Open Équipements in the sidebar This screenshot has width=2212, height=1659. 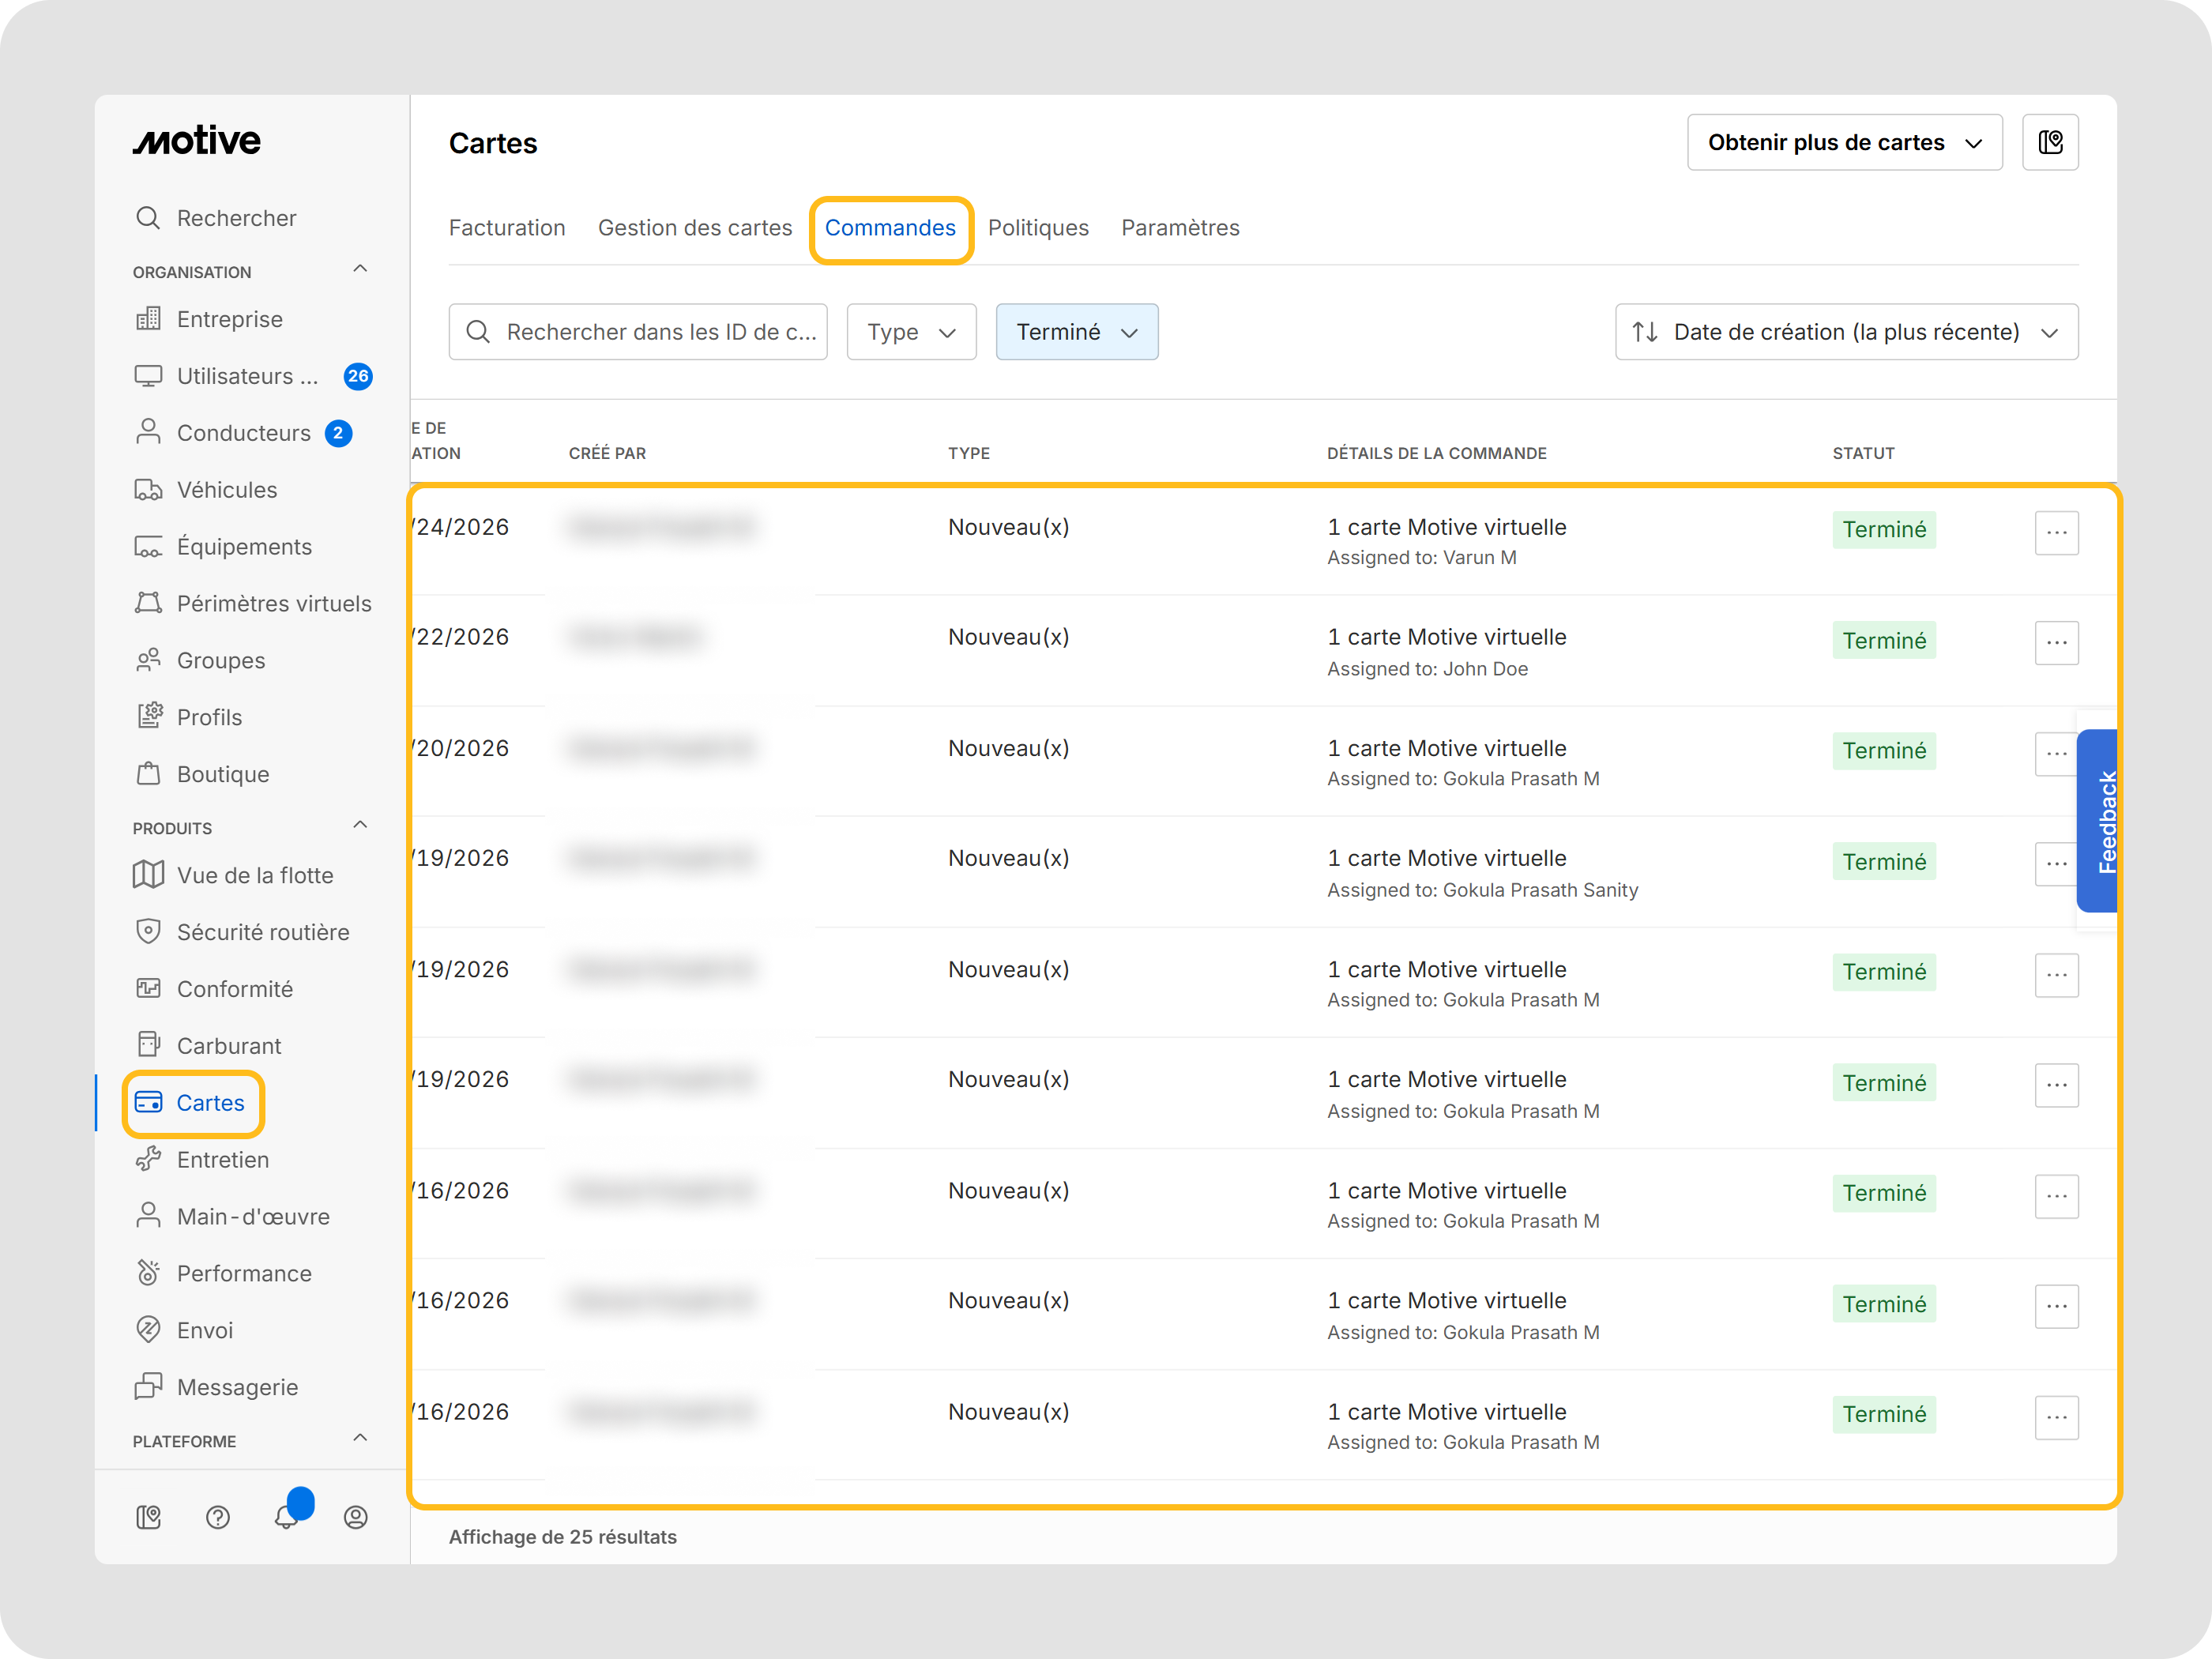(223, 547)
